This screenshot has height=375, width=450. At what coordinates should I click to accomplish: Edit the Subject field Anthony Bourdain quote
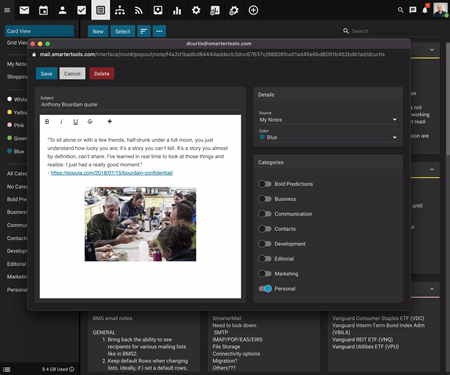140,104
